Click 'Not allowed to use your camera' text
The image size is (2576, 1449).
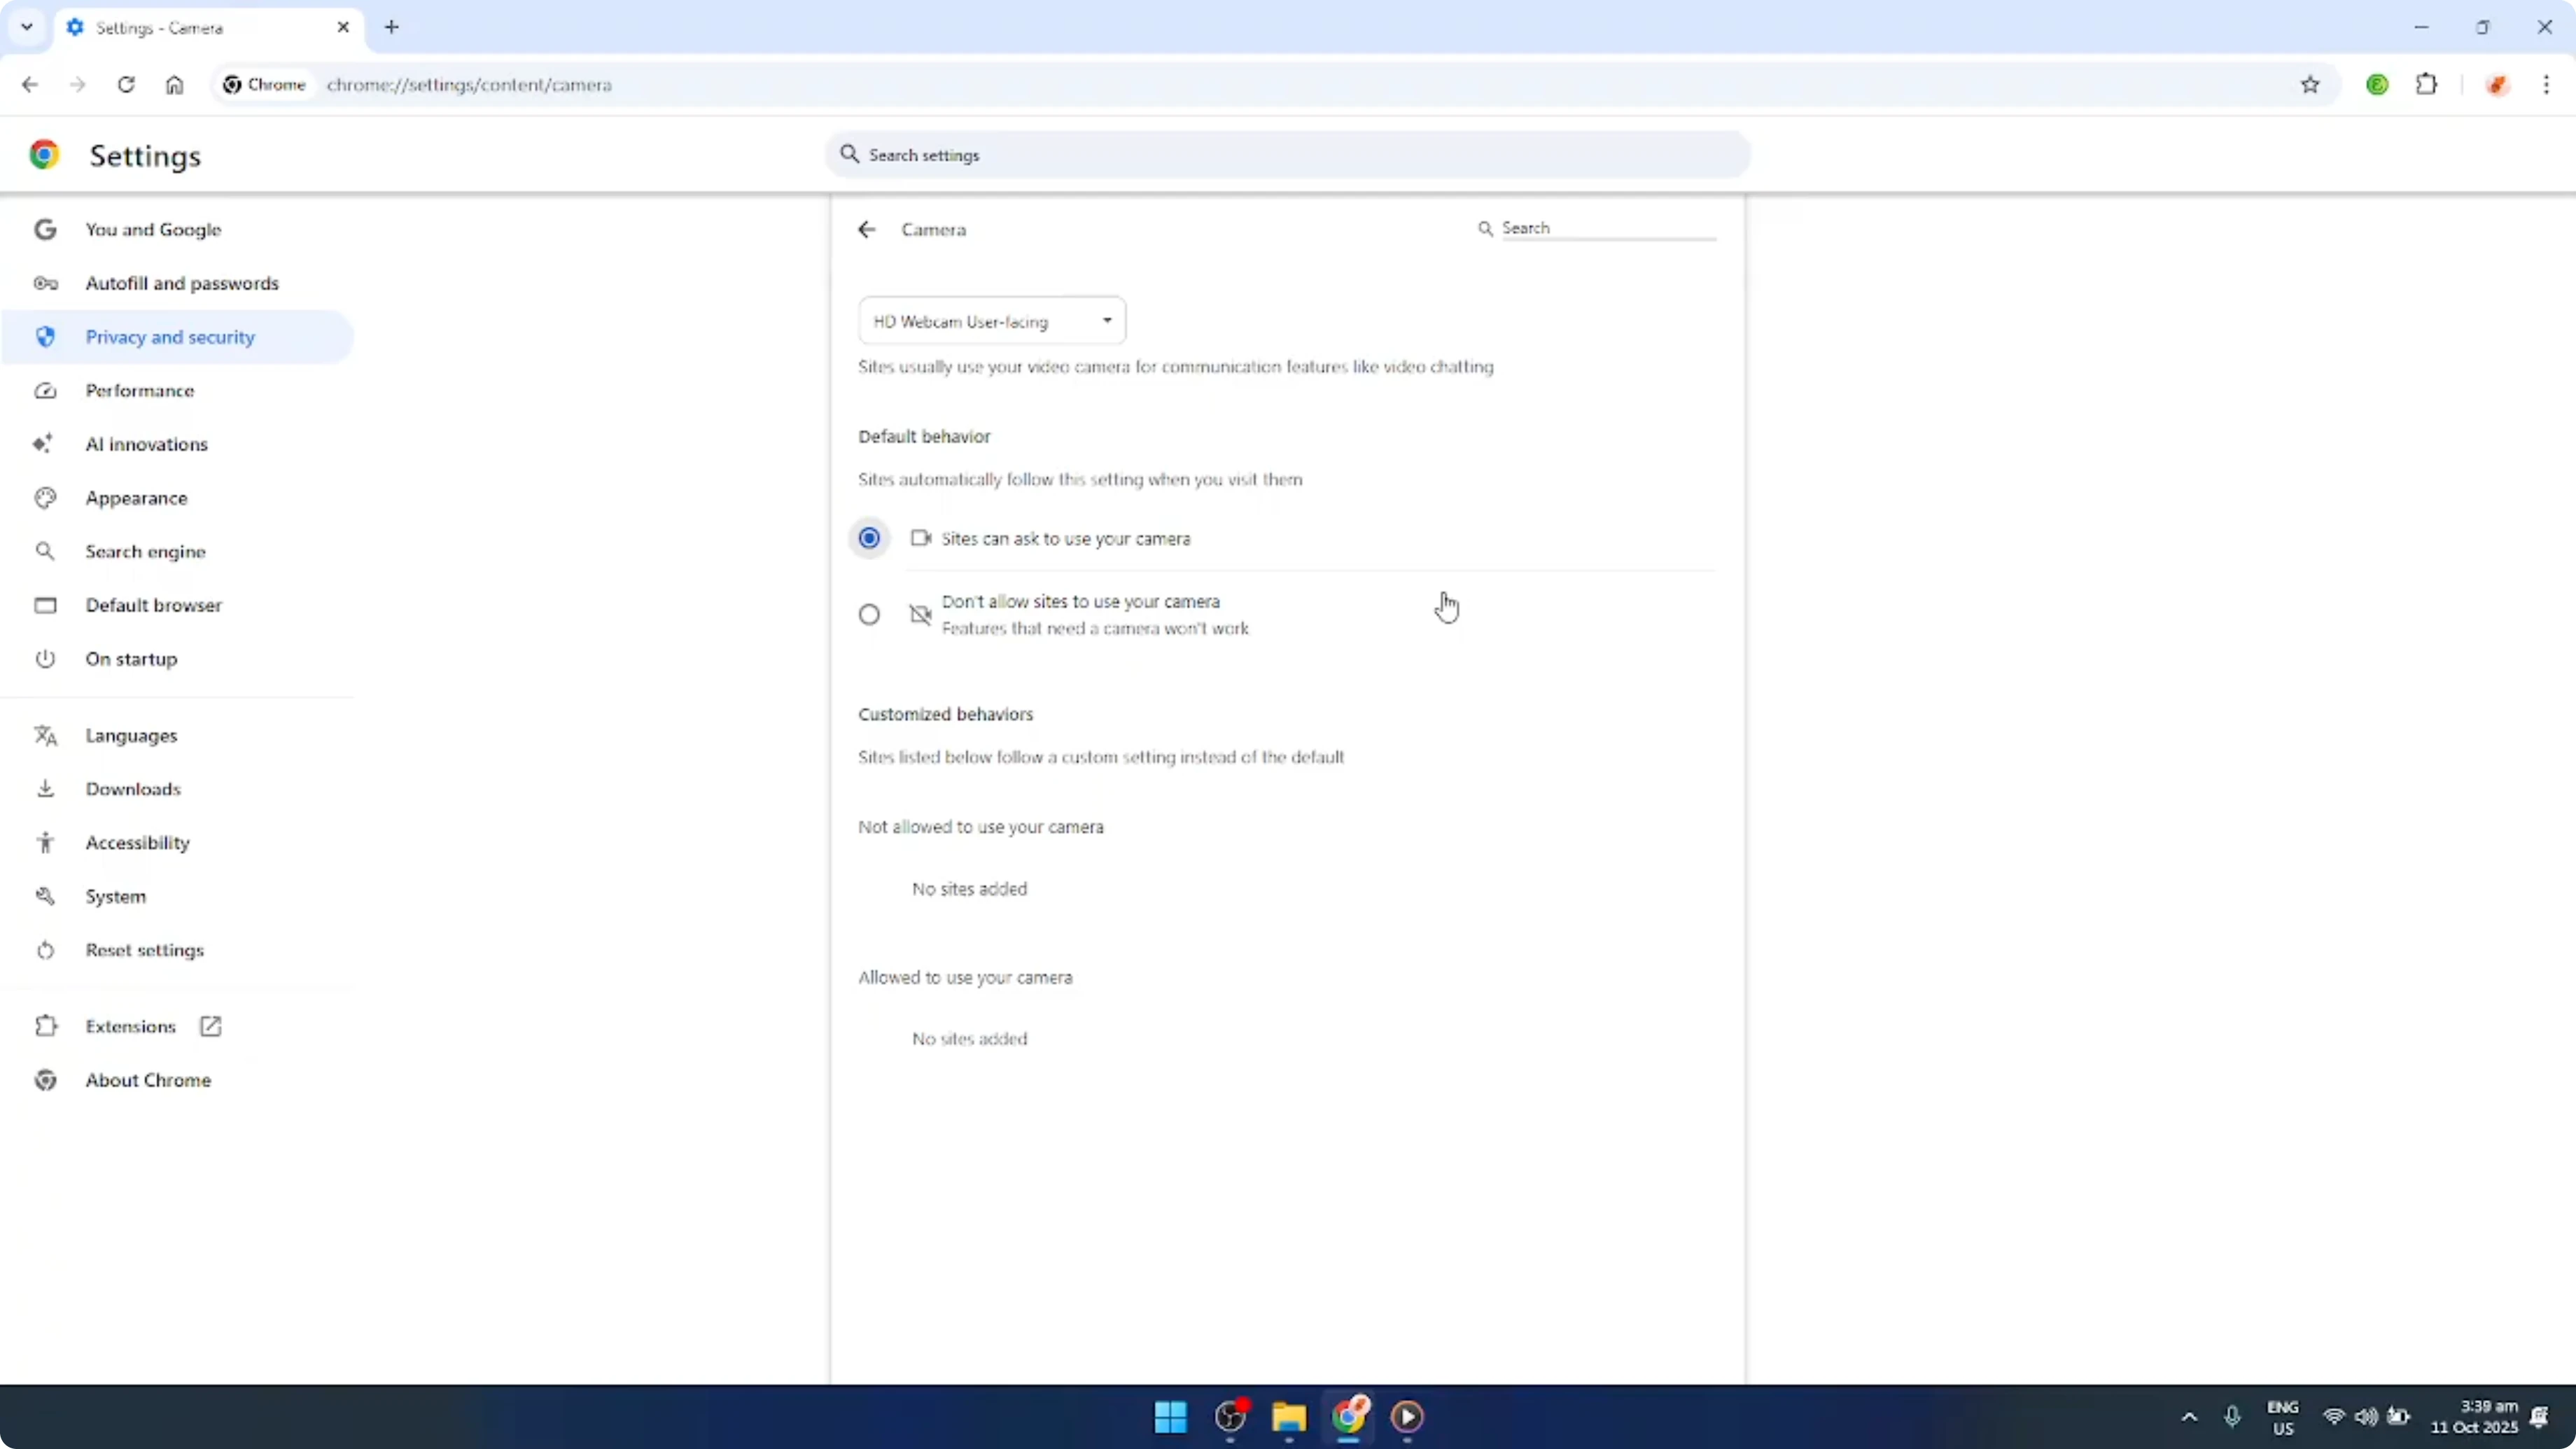coord(981,827)
